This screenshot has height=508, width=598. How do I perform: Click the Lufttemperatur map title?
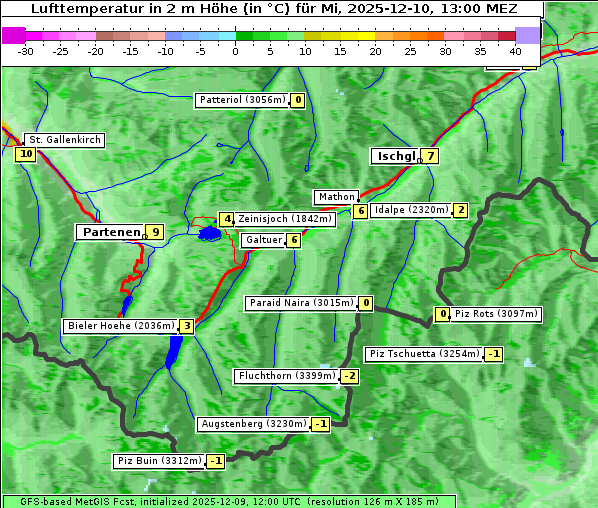(x=274, y=8)
